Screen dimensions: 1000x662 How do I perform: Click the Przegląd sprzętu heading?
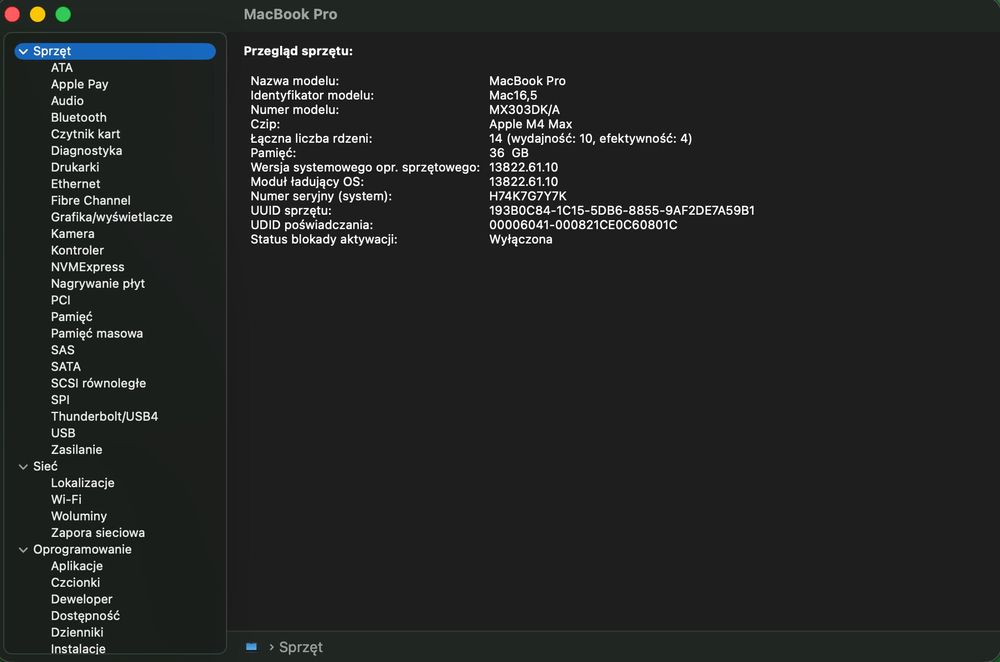[298, 51]
